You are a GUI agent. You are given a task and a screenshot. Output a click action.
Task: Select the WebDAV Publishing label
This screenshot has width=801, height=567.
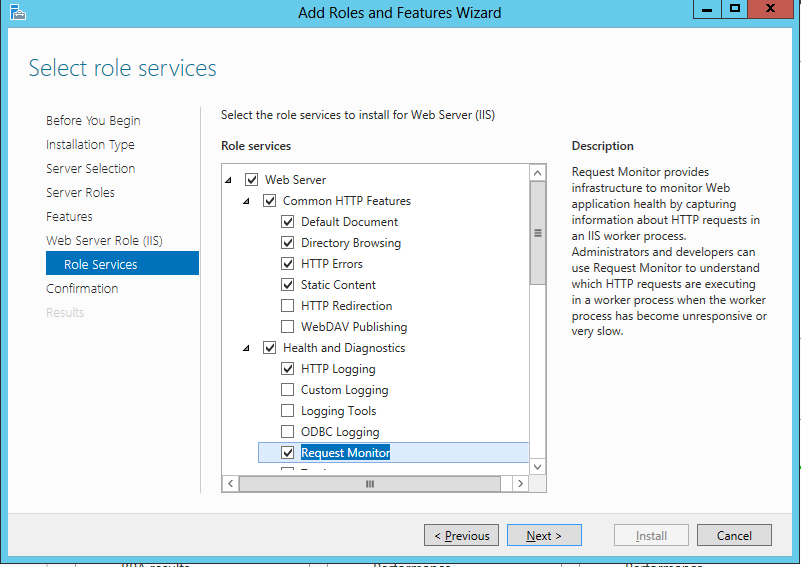354,326
